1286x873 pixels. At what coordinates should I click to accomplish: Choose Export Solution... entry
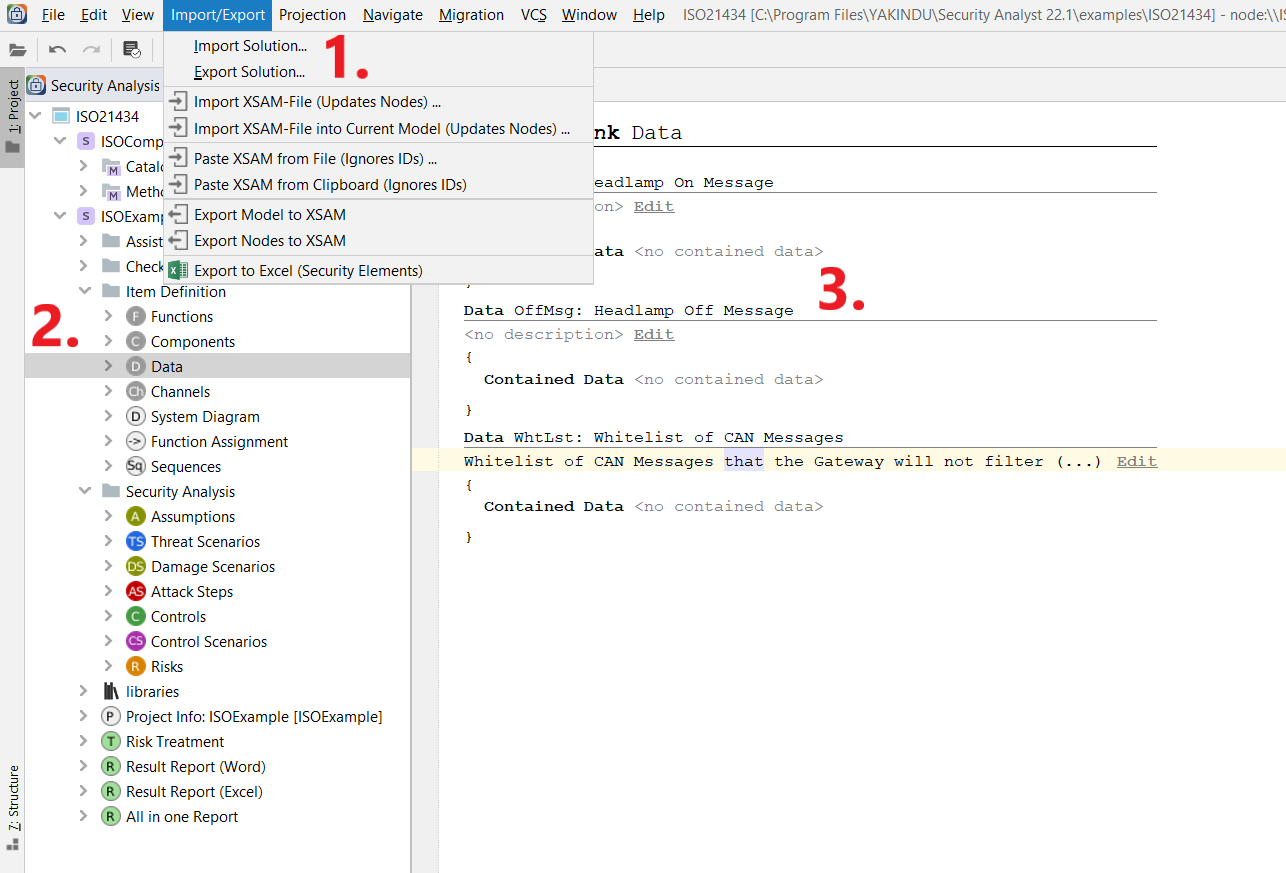click(249, 72)
